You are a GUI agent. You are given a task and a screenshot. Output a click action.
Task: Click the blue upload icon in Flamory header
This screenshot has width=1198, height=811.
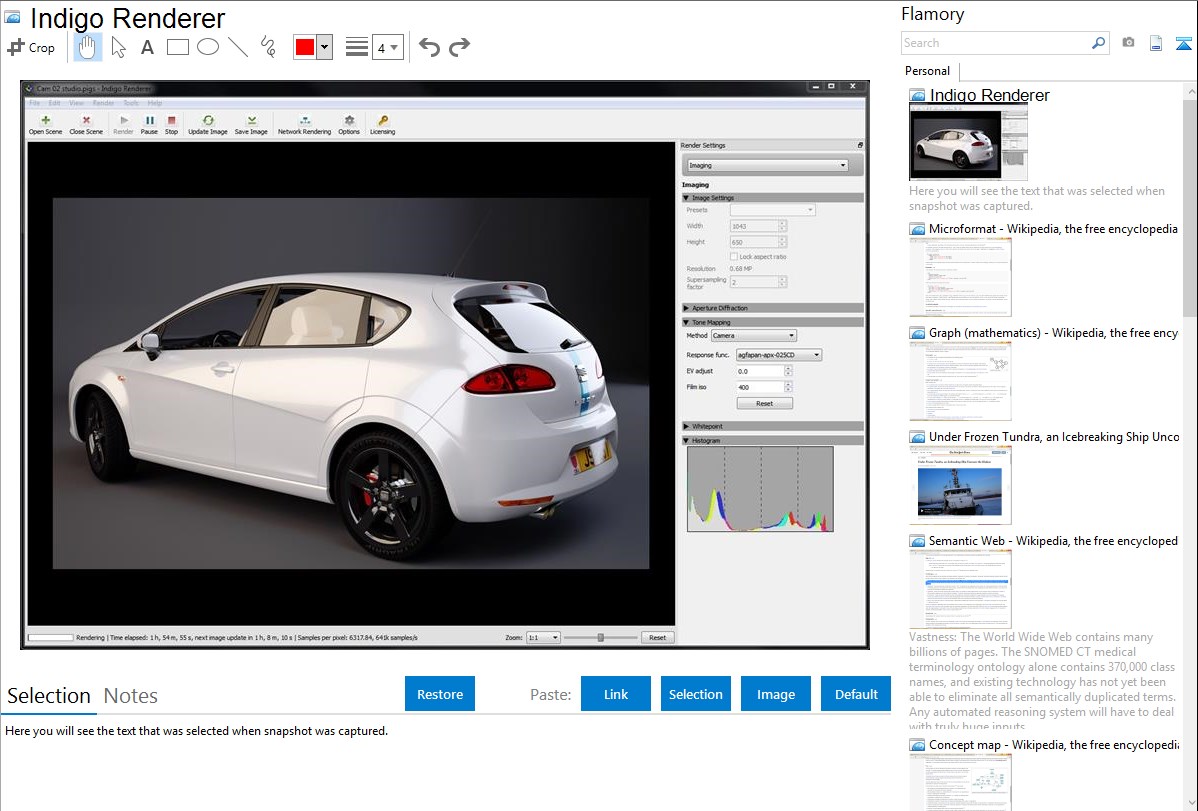(x=1183, y=43)
